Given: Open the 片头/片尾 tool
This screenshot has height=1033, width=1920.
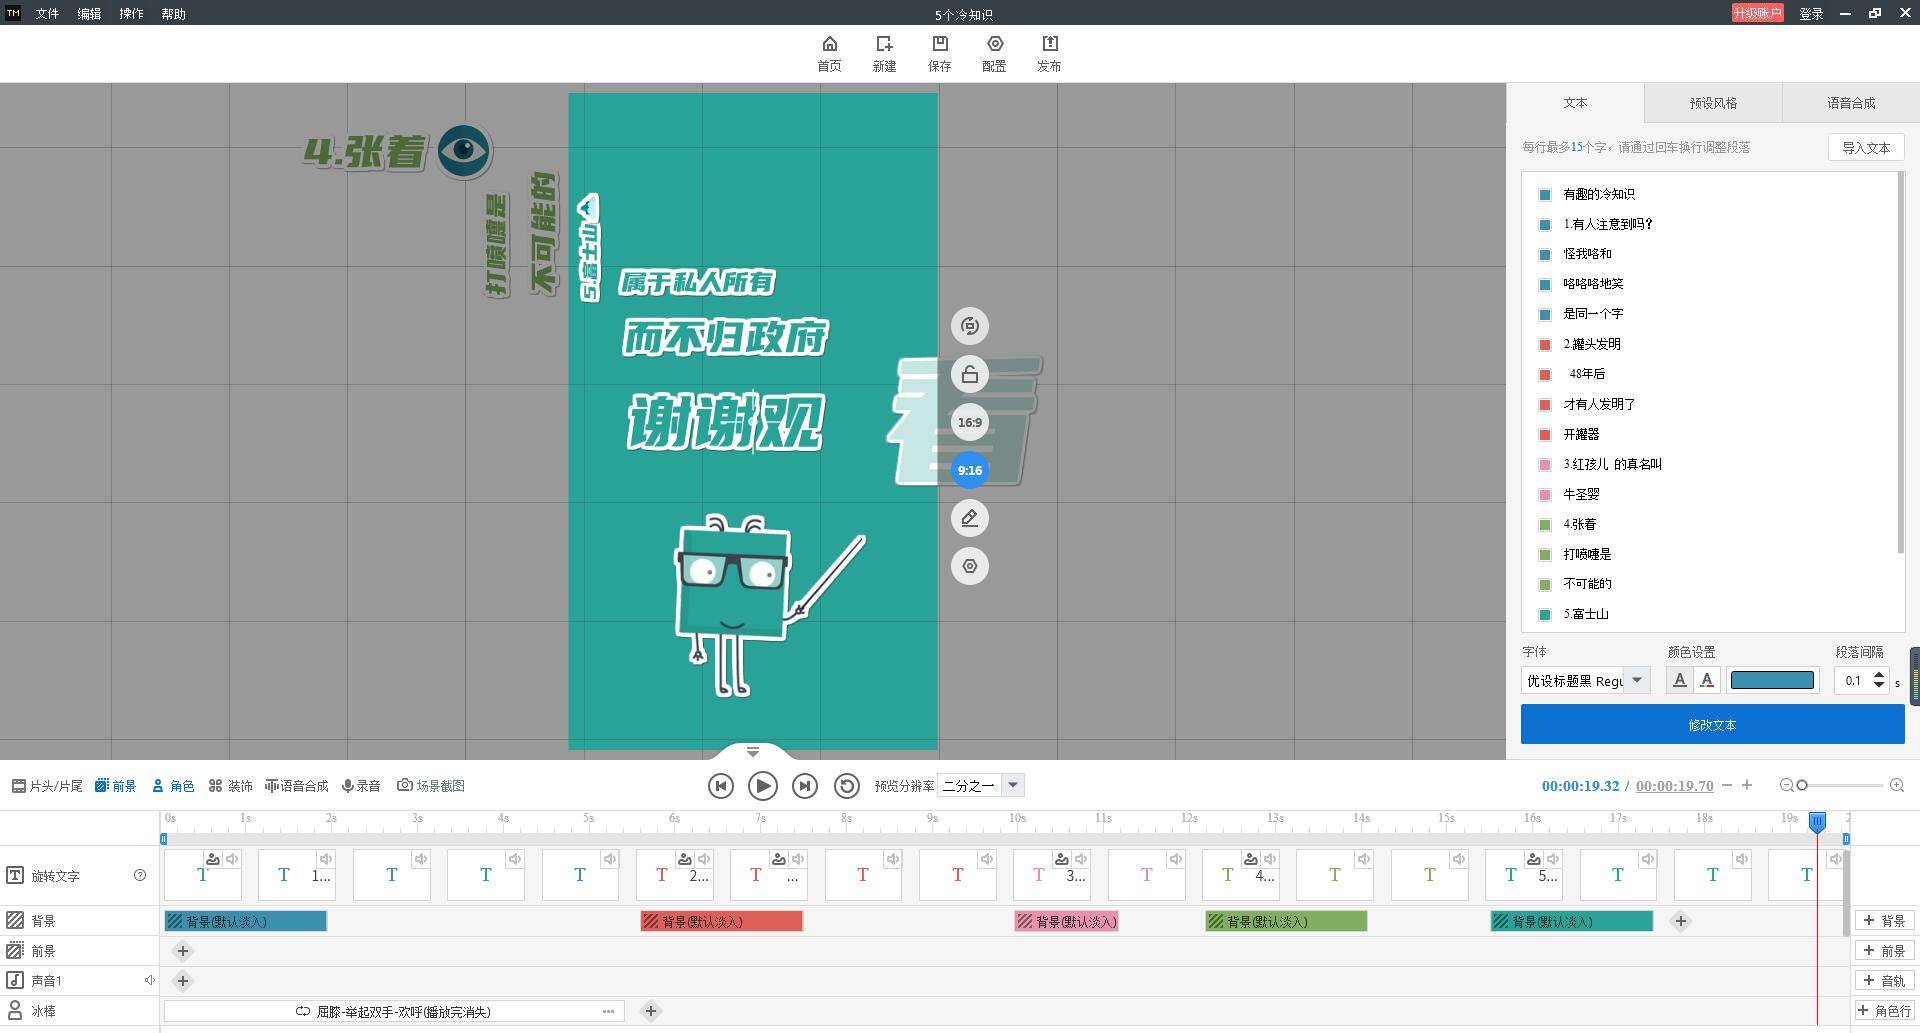Looking at the screenshot, I should 47,786.
